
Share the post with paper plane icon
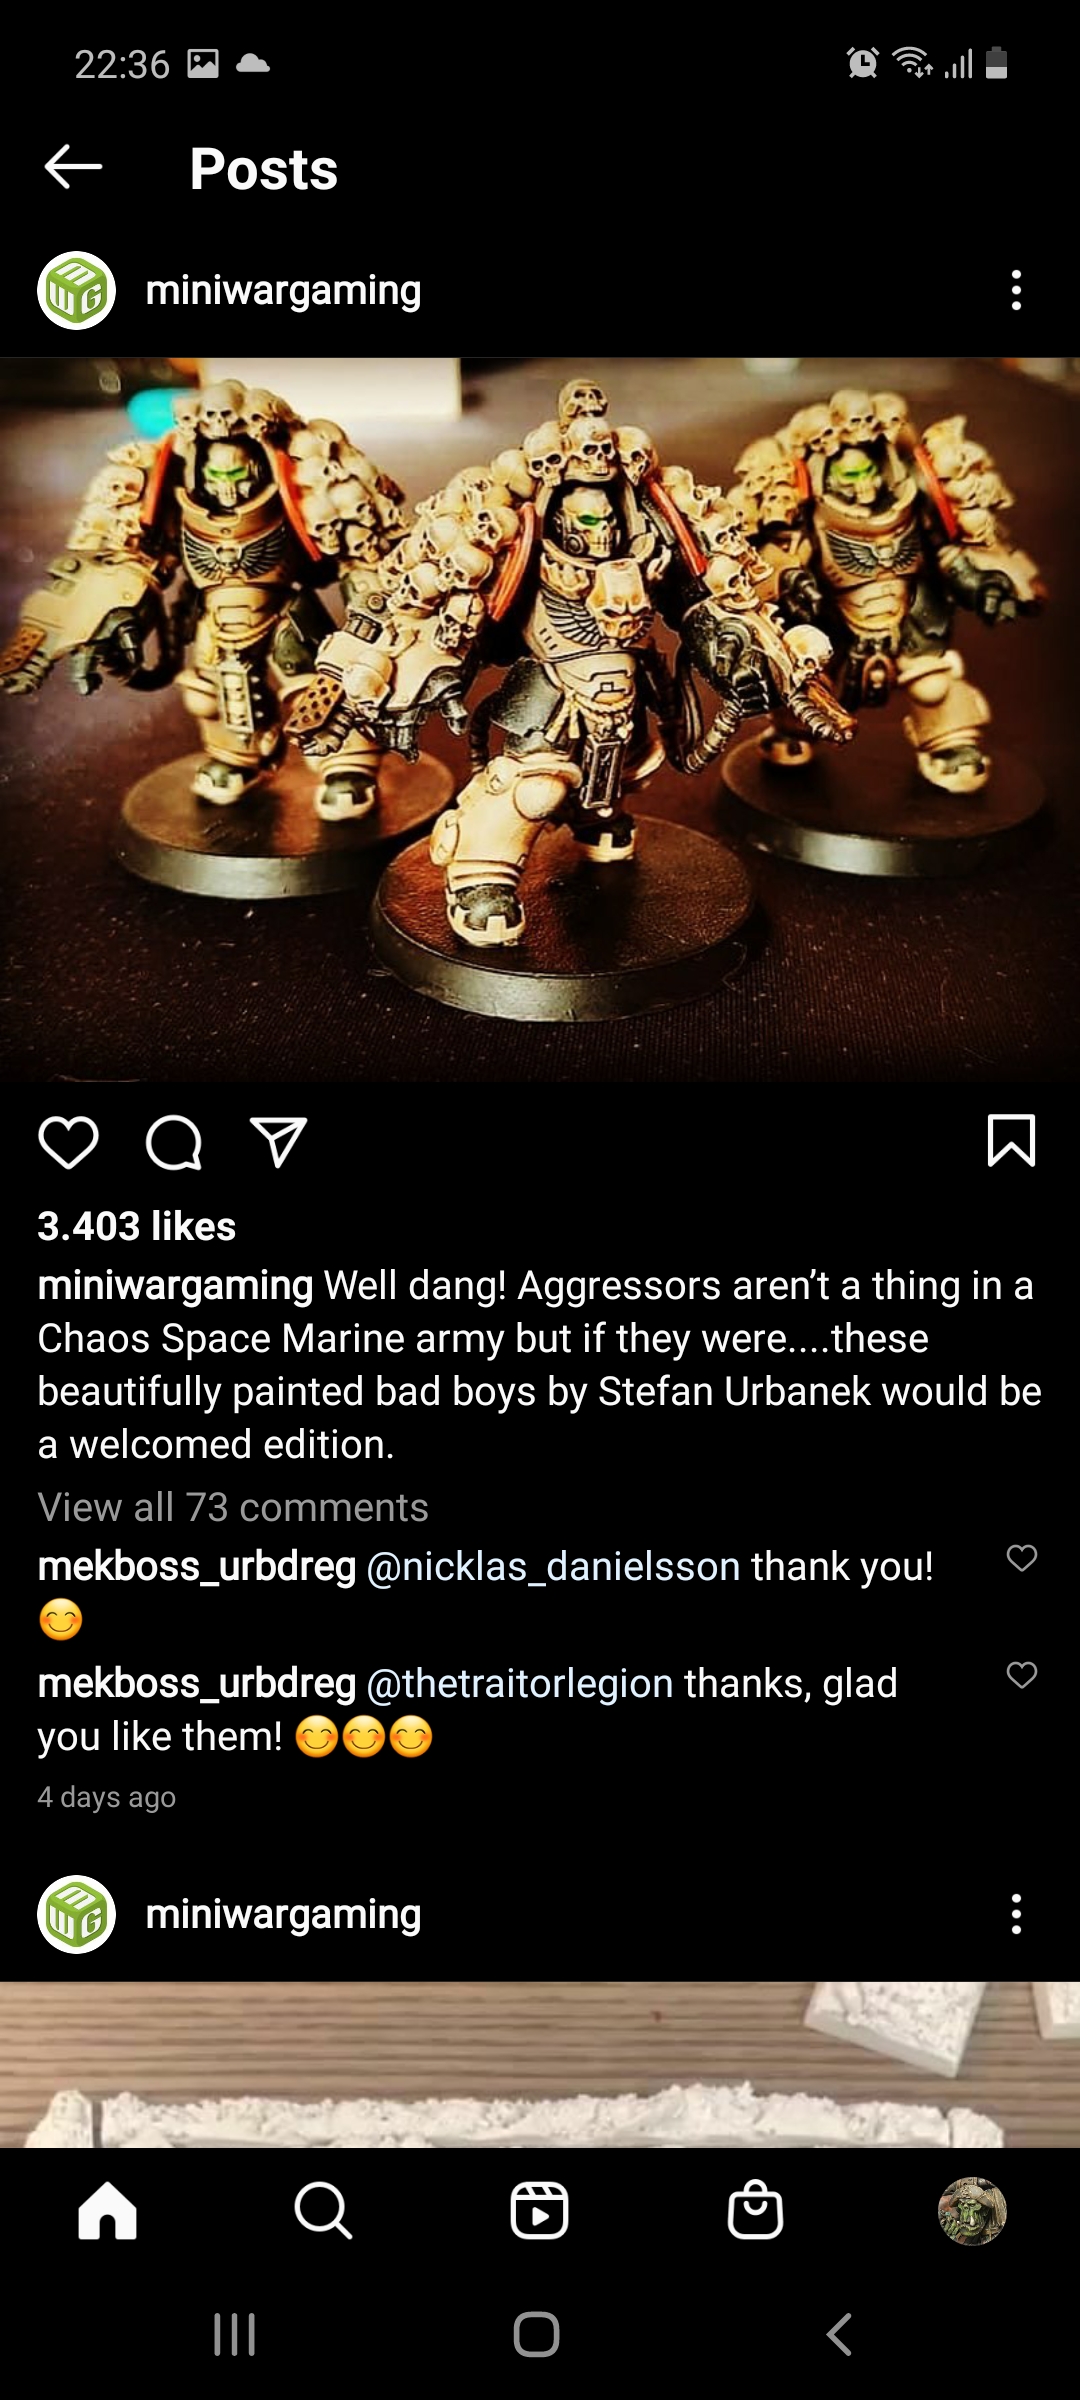278,1142
